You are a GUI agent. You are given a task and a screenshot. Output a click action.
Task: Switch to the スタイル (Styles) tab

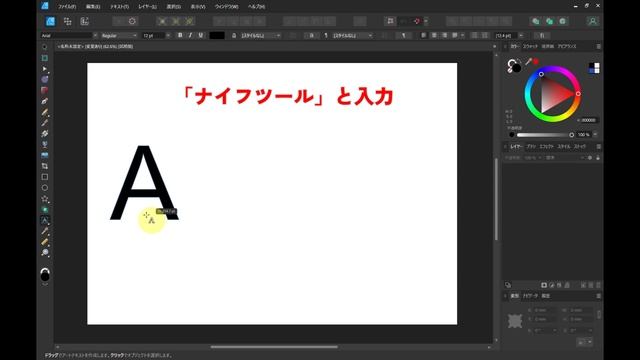click(x=564, y=147)
